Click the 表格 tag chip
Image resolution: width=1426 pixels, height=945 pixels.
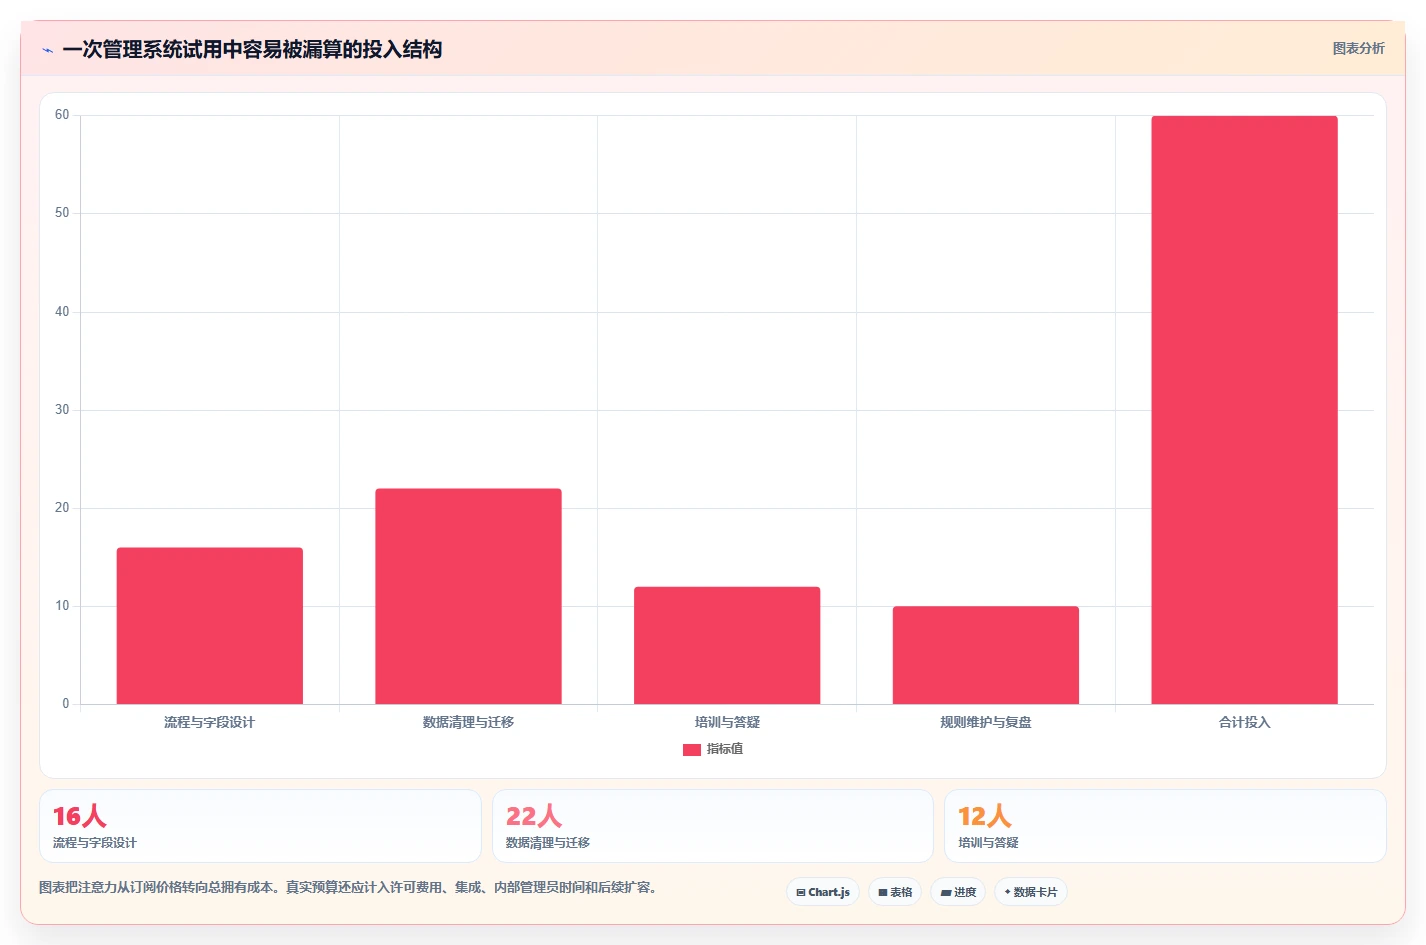coord(895,892)
